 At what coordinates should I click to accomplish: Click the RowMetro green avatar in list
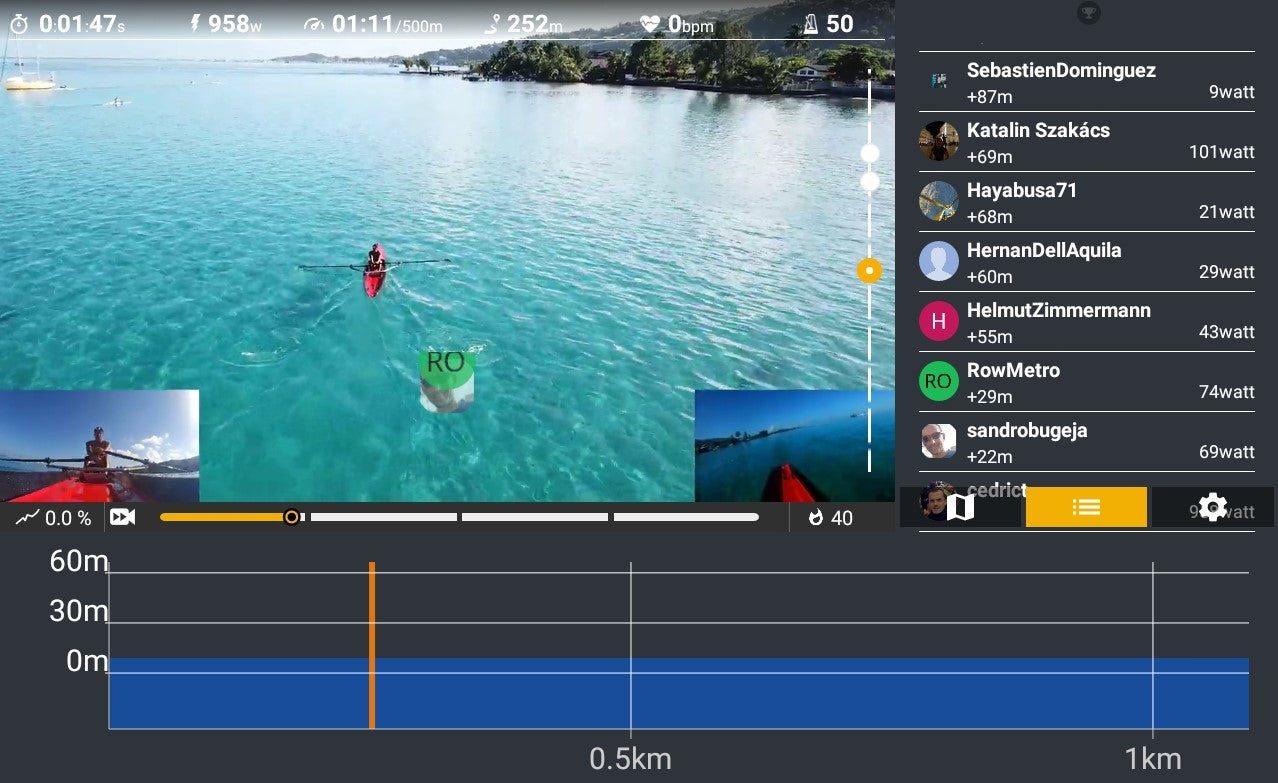[x=938, y=381]
